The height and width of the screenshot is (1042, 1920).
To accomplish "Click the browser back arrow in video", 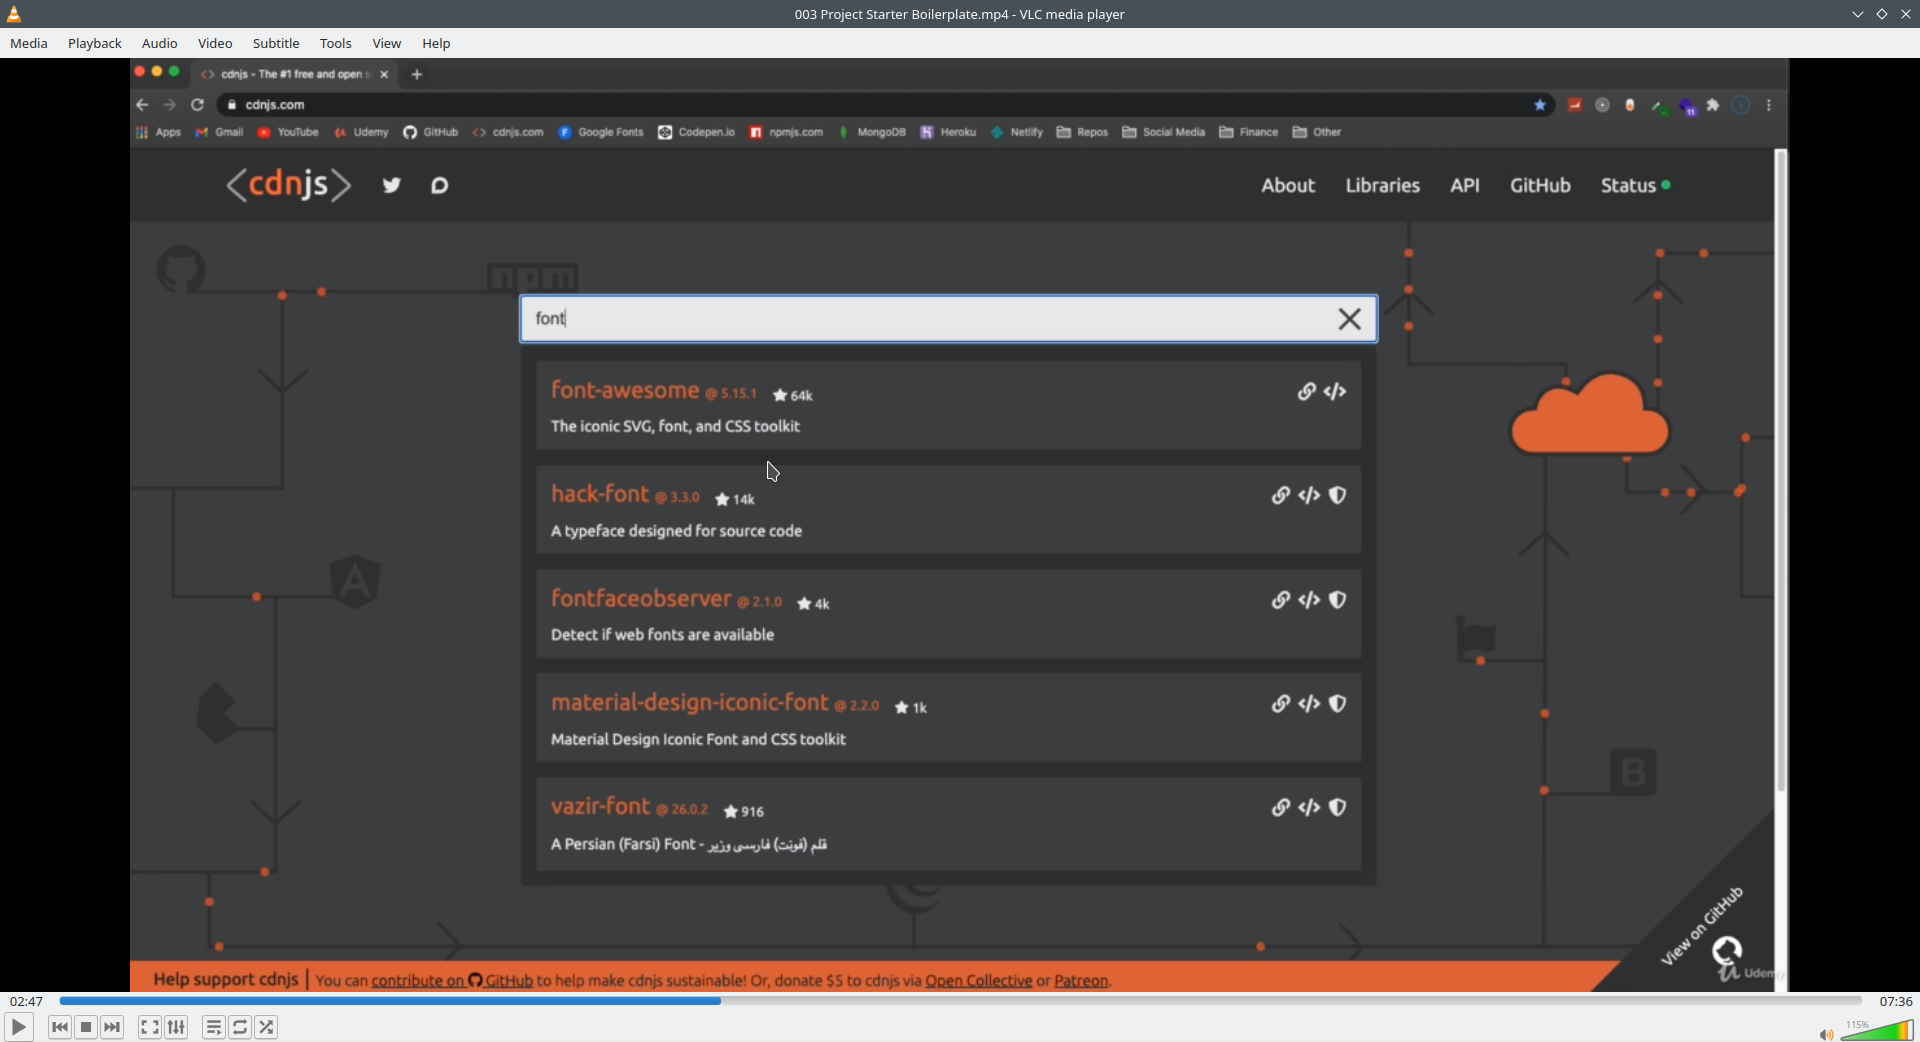I will click(142, 105).
